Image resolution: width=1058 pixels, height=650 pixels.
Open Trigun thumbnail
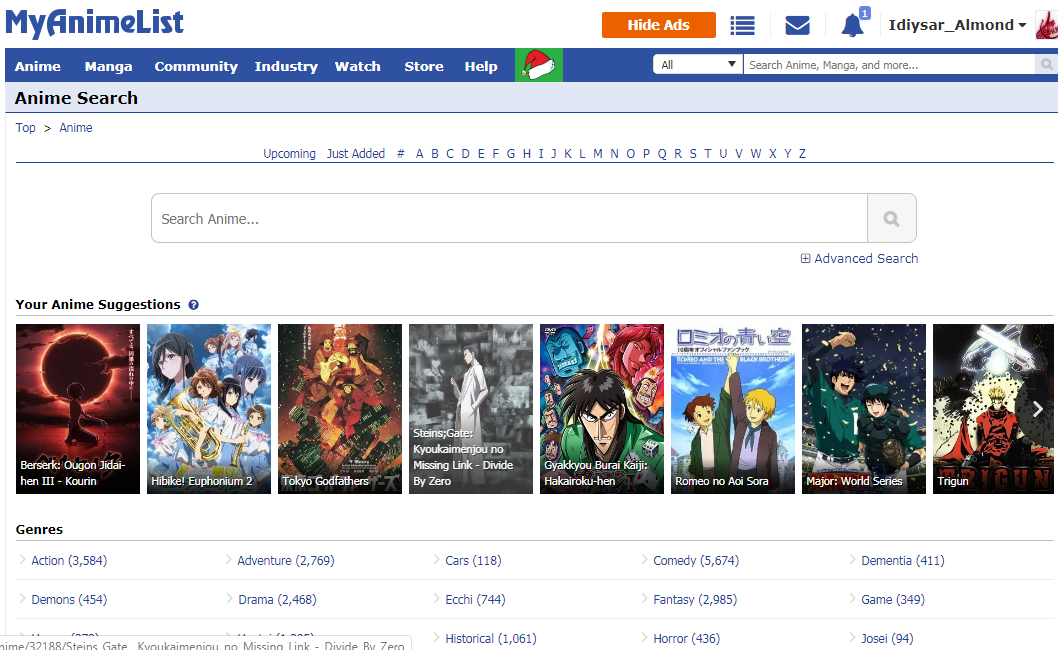(x=993, y=409)
